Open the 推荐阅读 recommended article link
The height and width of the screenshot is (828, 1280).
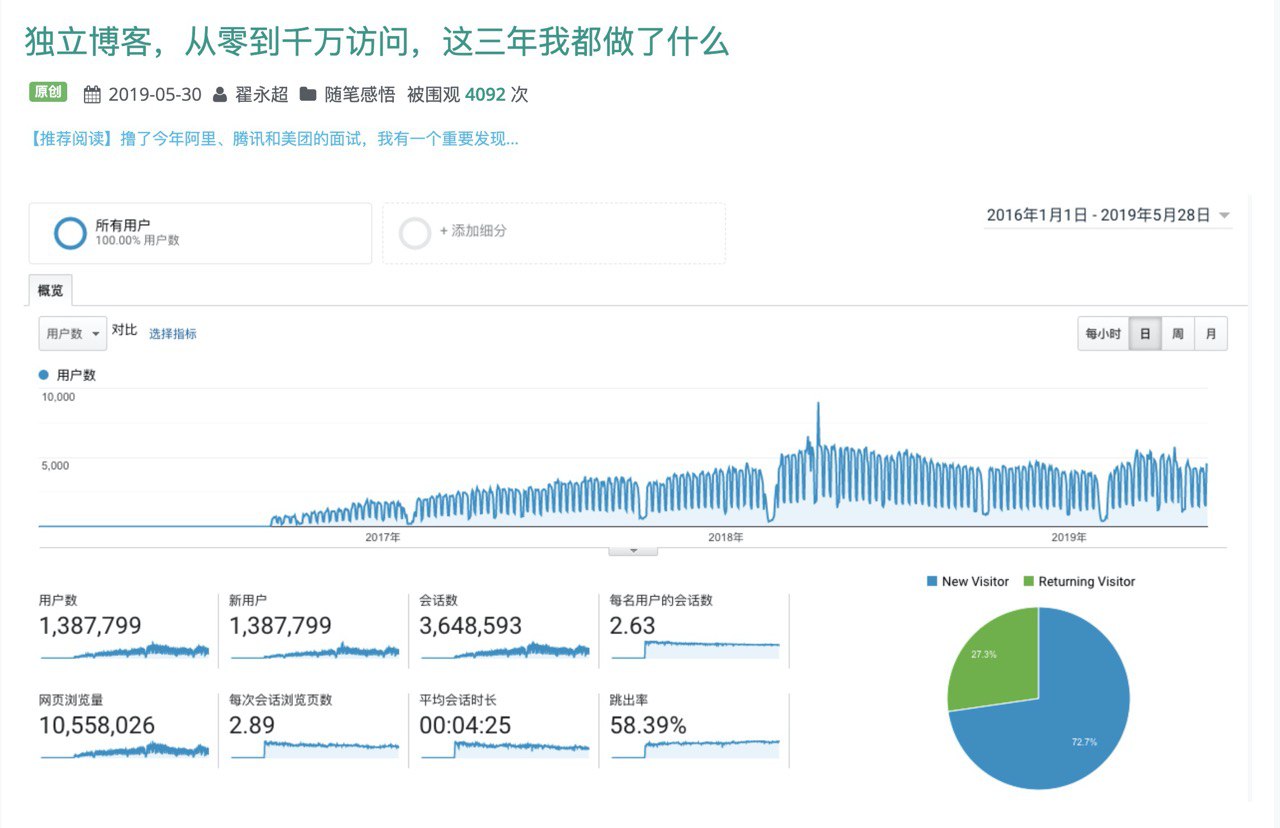tap(275, 139)
